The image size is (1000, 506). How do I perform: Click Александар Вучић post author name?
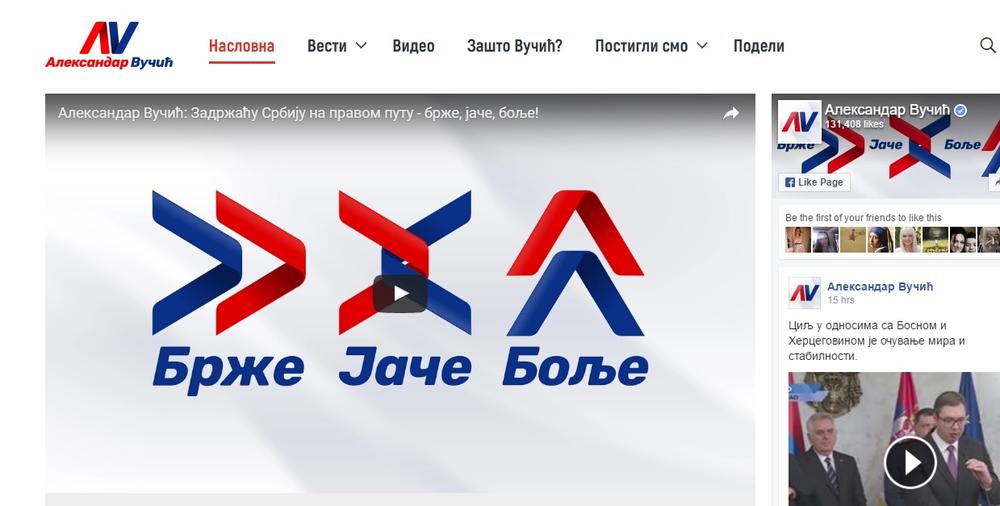click(880, 286)
